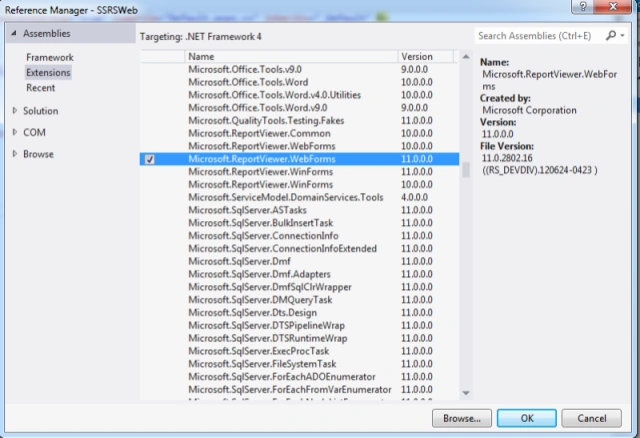Viewport: 640px width, 438px height.
Task: Select the Extensions category
Action: [48, 72]
